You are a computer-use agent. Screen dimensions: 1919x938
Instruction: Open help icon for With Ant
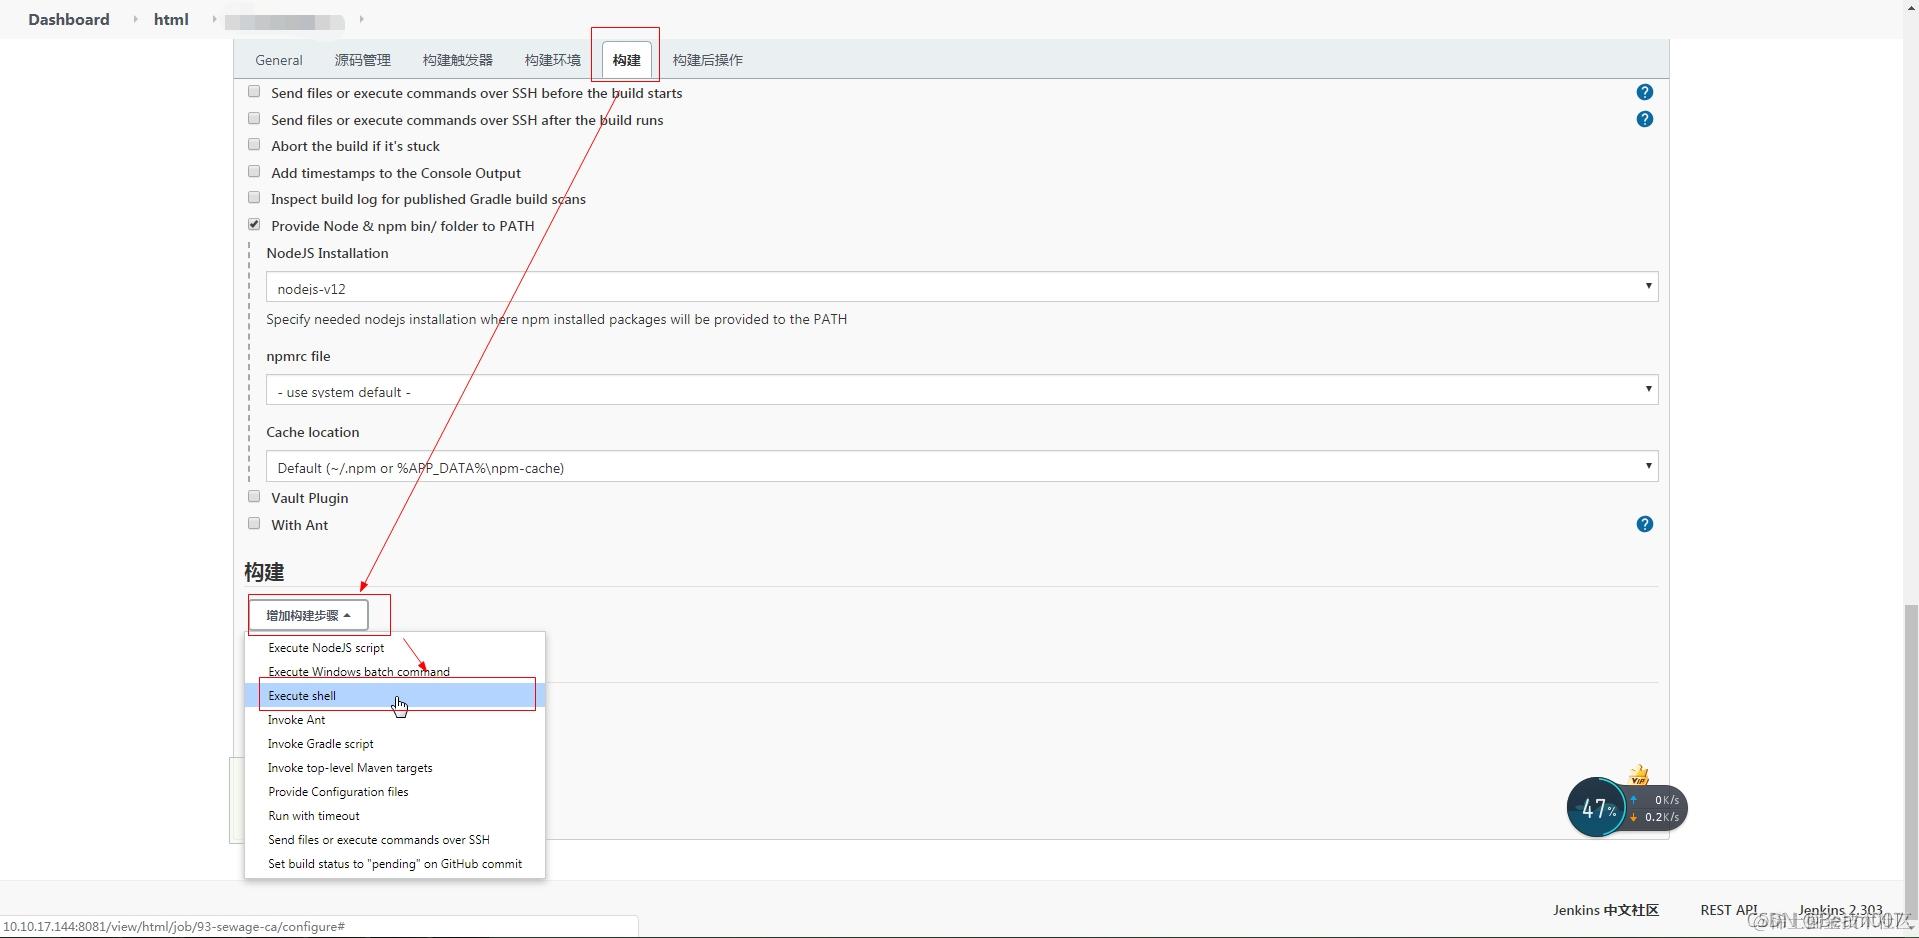click(x=1644, y=524)
